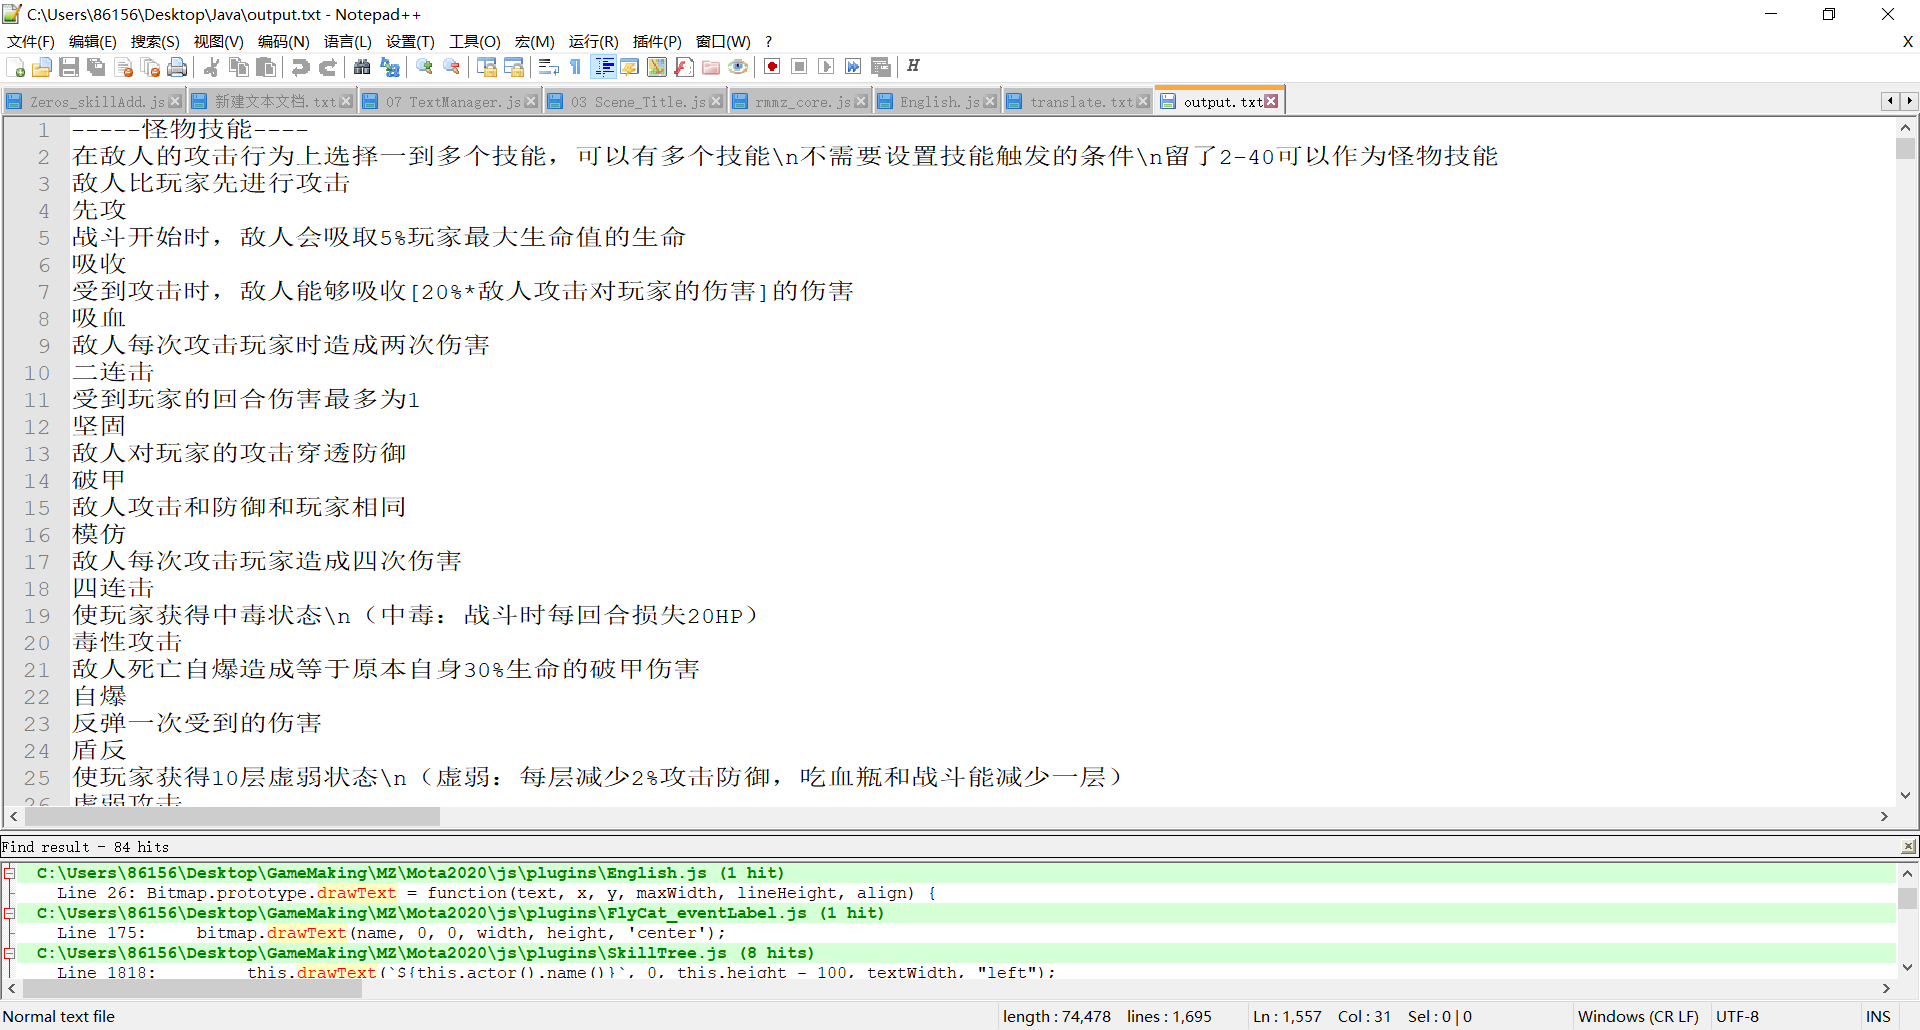
Task: Close the Find result panel
Action: [1909, 847]
